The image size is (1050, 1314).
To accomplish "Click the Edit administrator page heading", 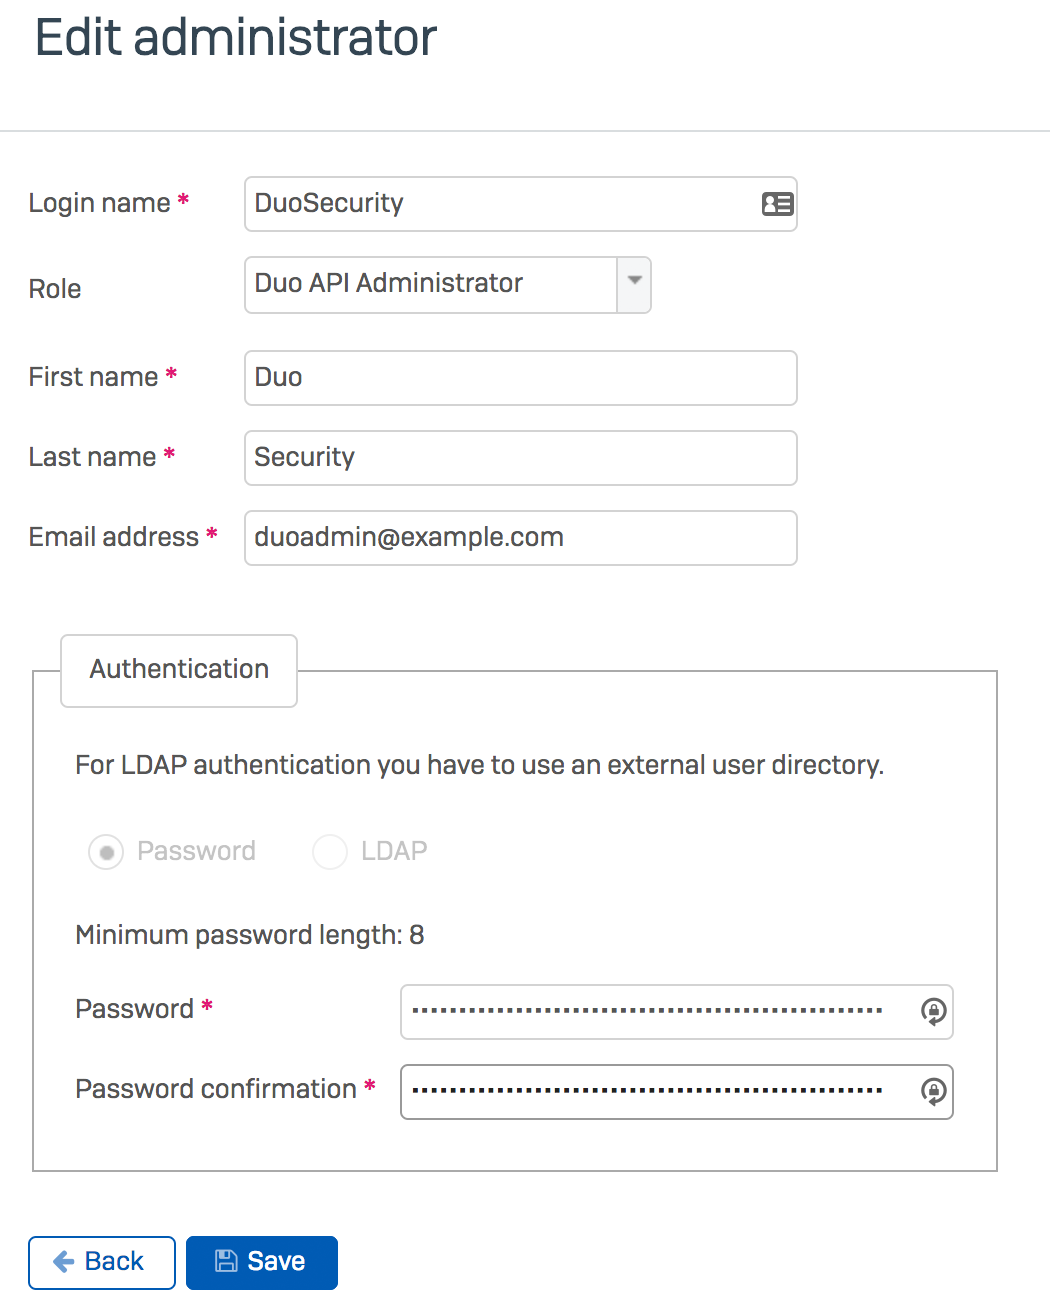I will pyautogui.click(x=236, y=38).
